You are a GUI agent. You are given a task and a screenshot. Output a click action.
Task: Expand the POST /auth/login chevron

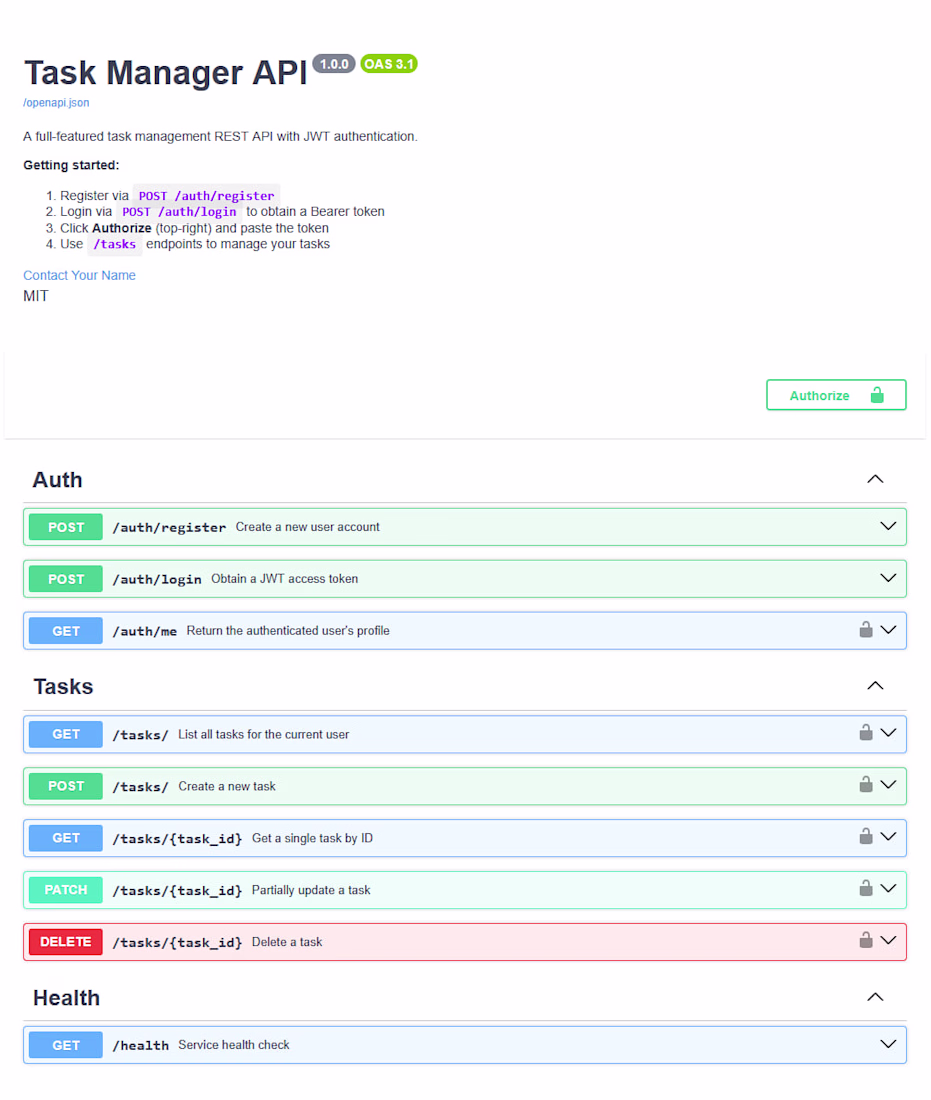888,578
